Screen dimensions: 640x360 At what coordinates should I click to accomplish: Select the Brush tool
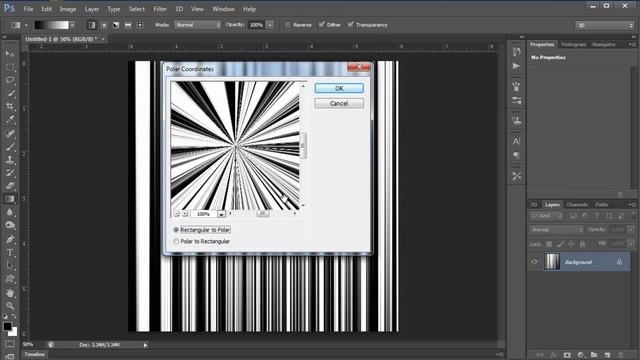(x=10, y=147)
